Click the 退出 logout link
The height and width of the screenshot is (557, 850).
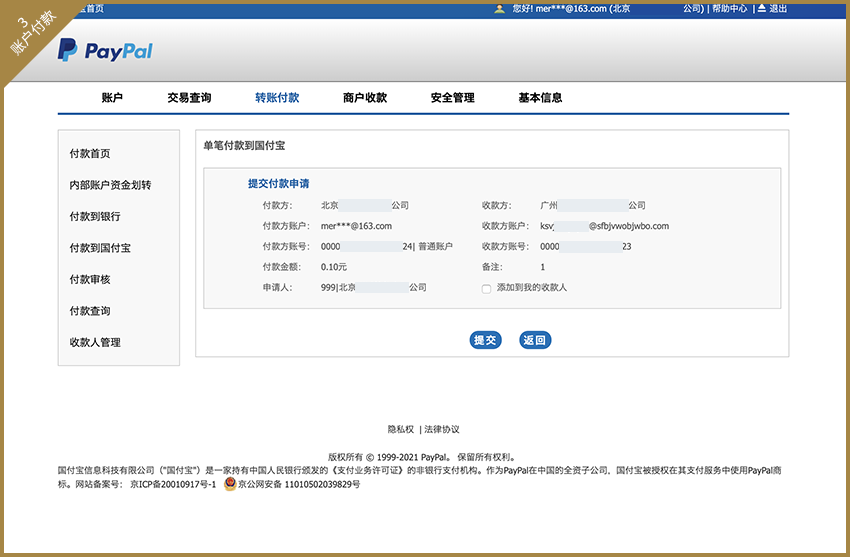point(778,8)
